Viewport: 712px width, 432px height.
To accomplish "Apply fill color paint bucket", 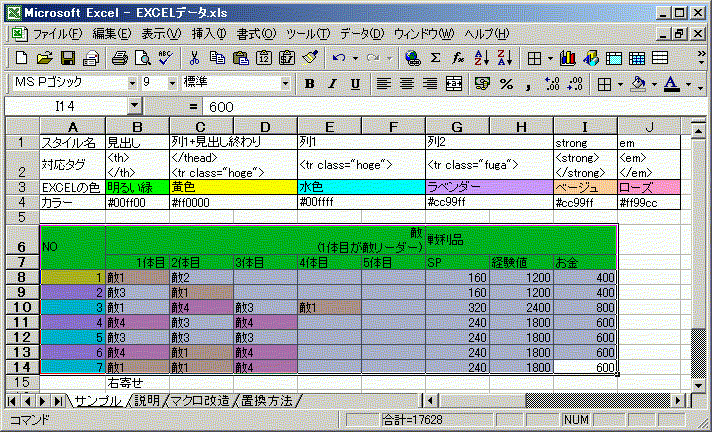I will (x=639, y=84).
